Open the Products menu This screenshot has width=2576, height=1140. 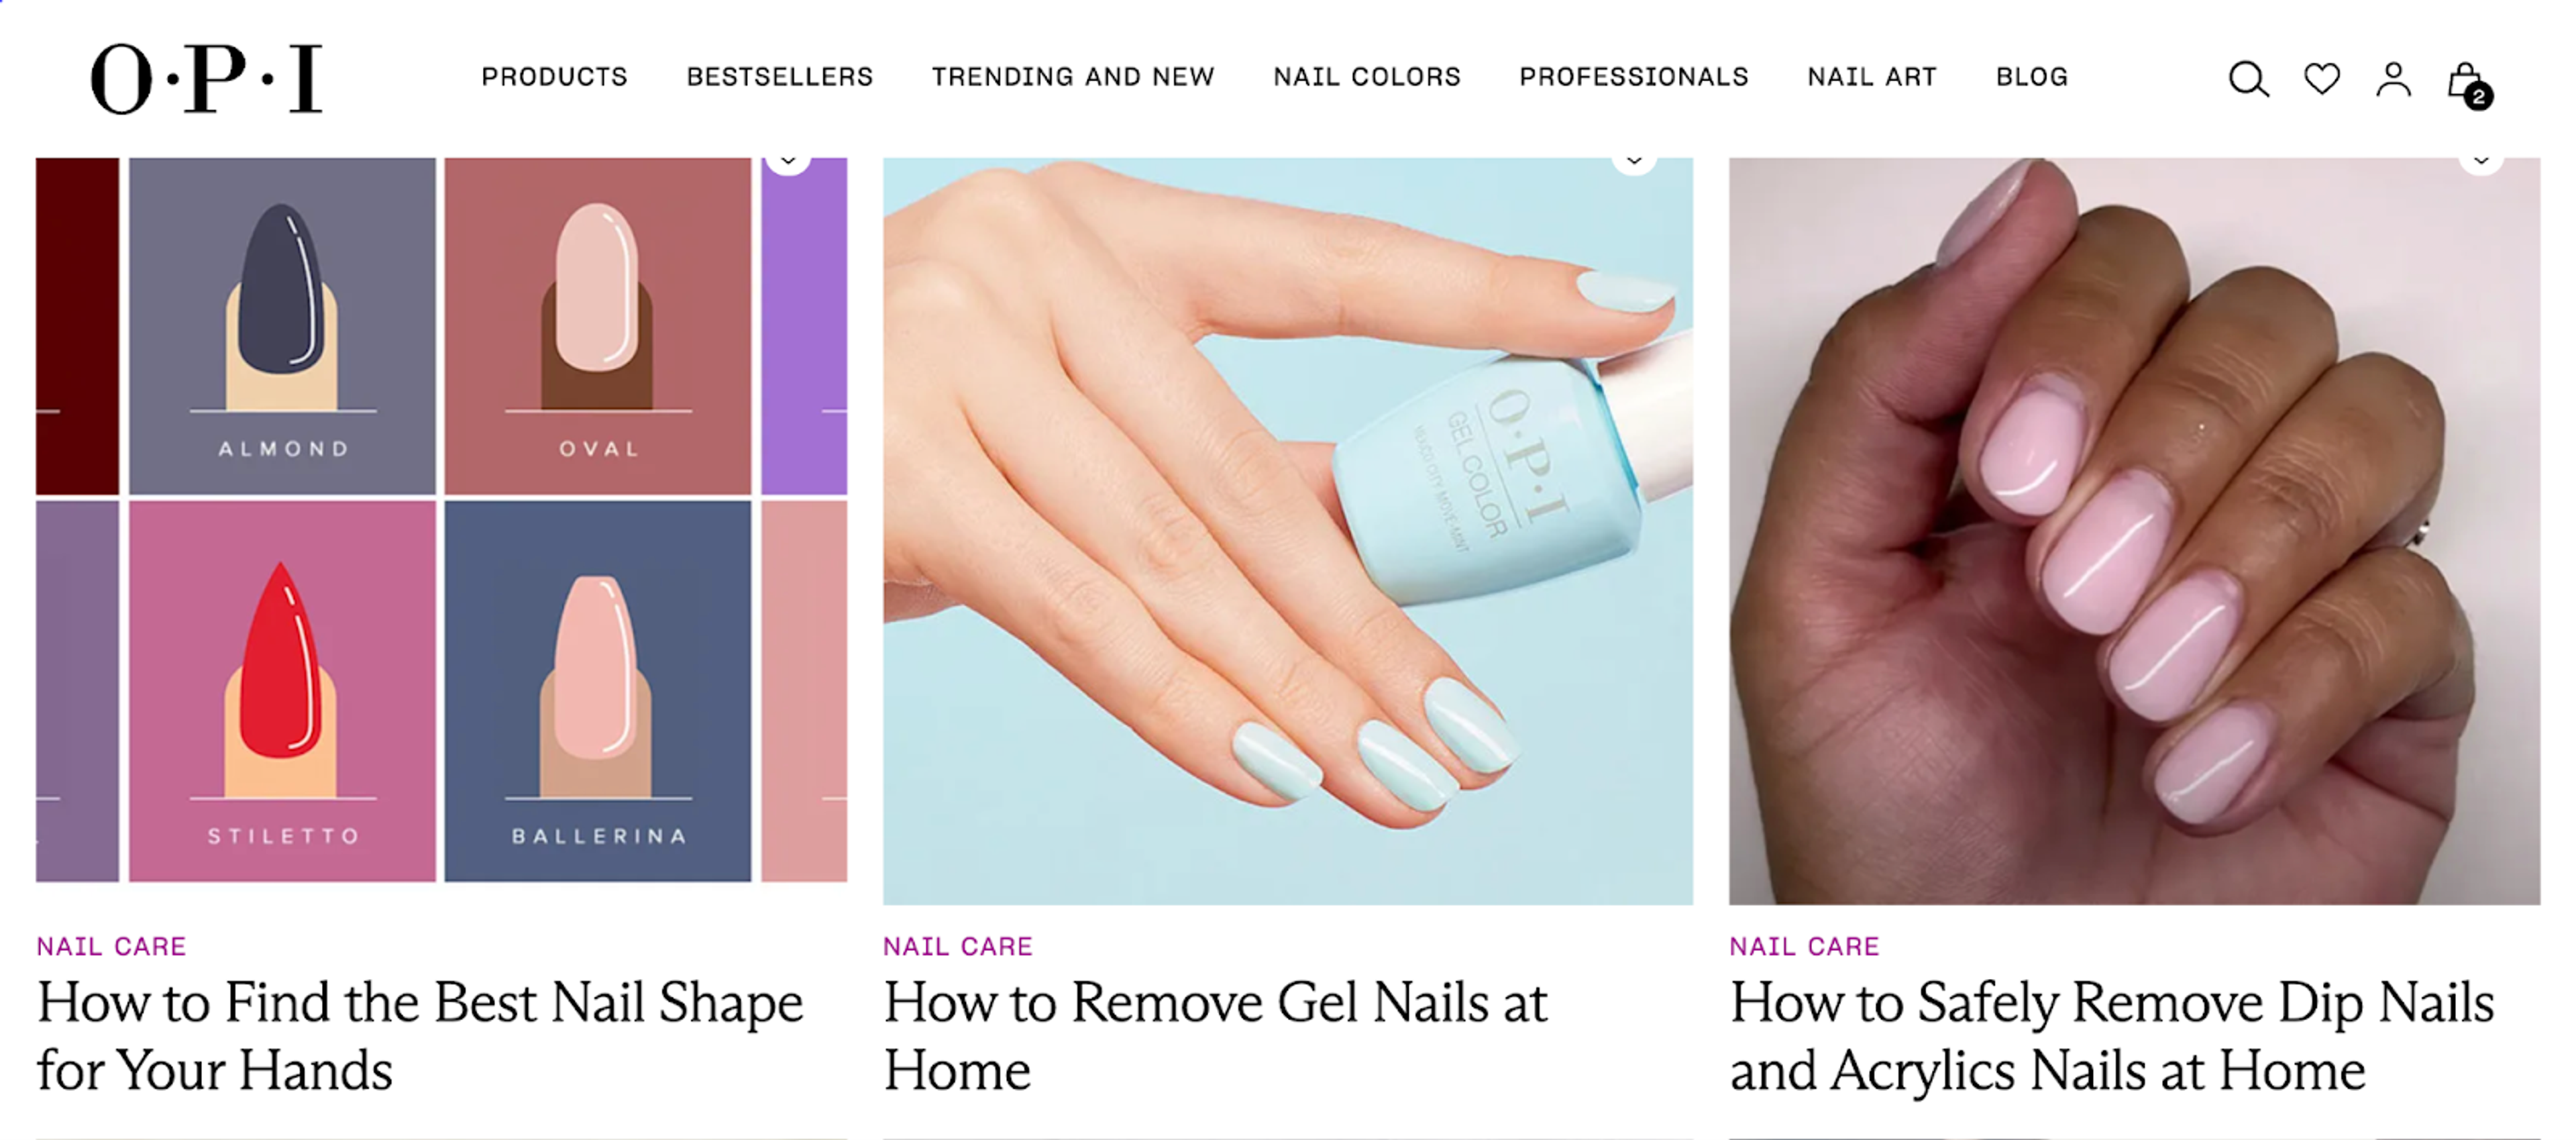coord(554,77)
